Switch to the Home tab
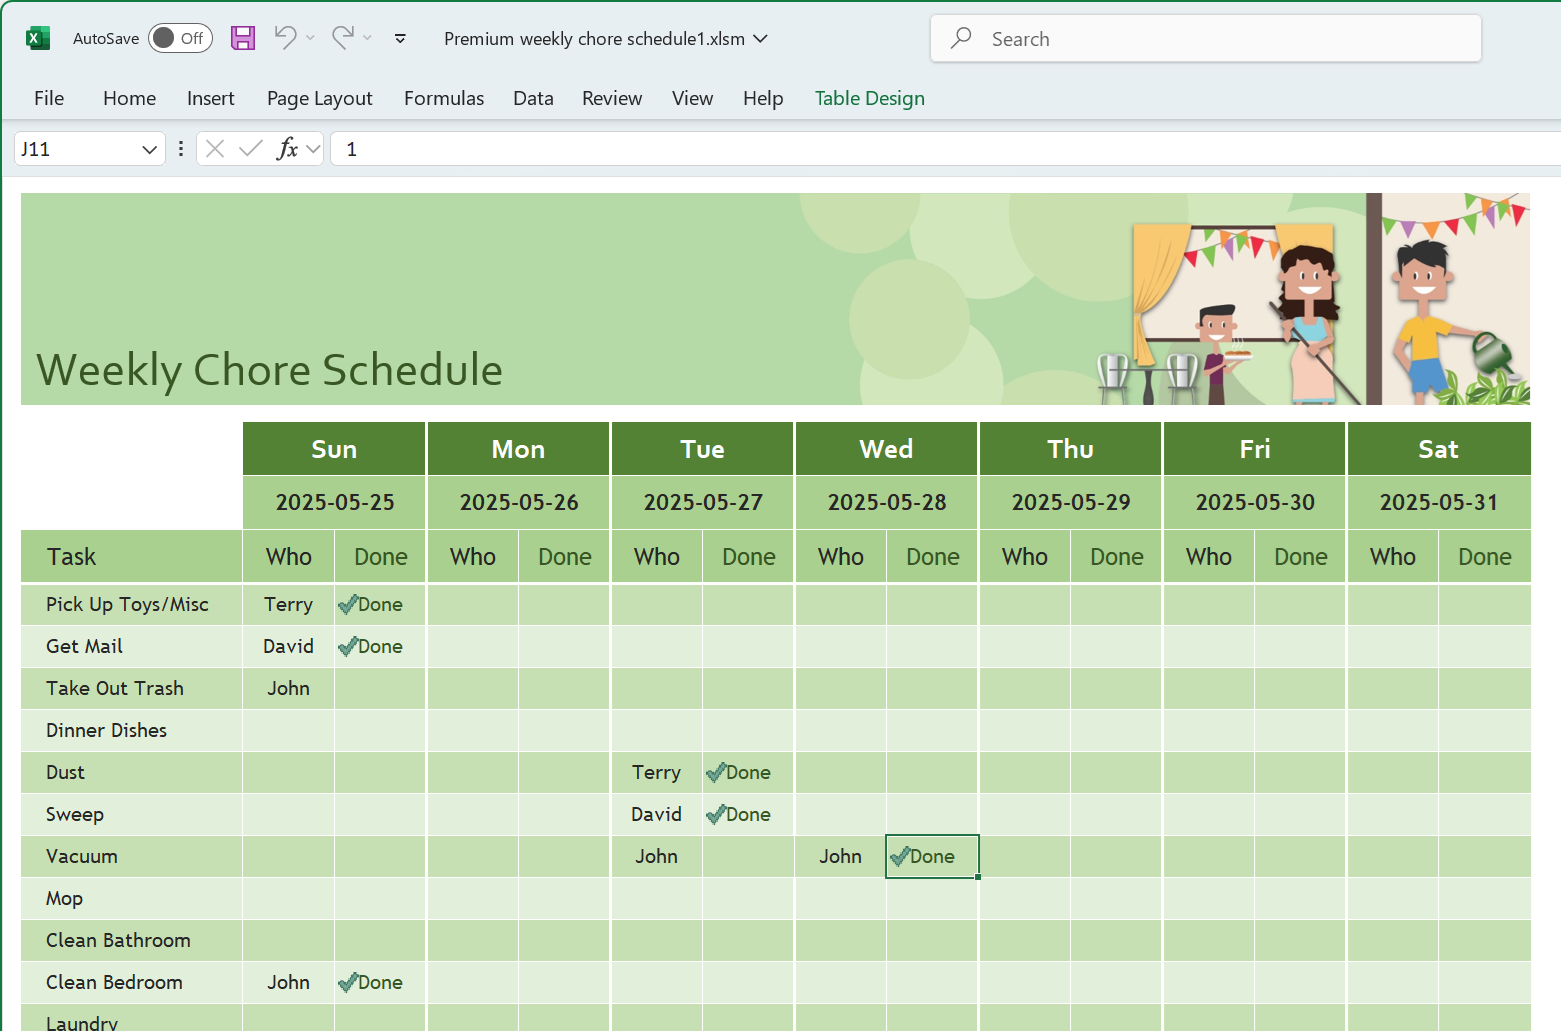Viewport: 1561px width, 1031px height. coord(129,98)
